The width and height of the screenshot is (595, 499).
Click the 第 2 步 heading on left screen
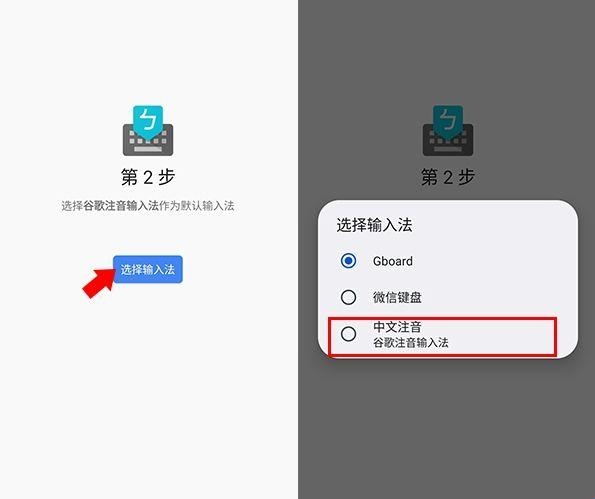[x=148, y=177]
